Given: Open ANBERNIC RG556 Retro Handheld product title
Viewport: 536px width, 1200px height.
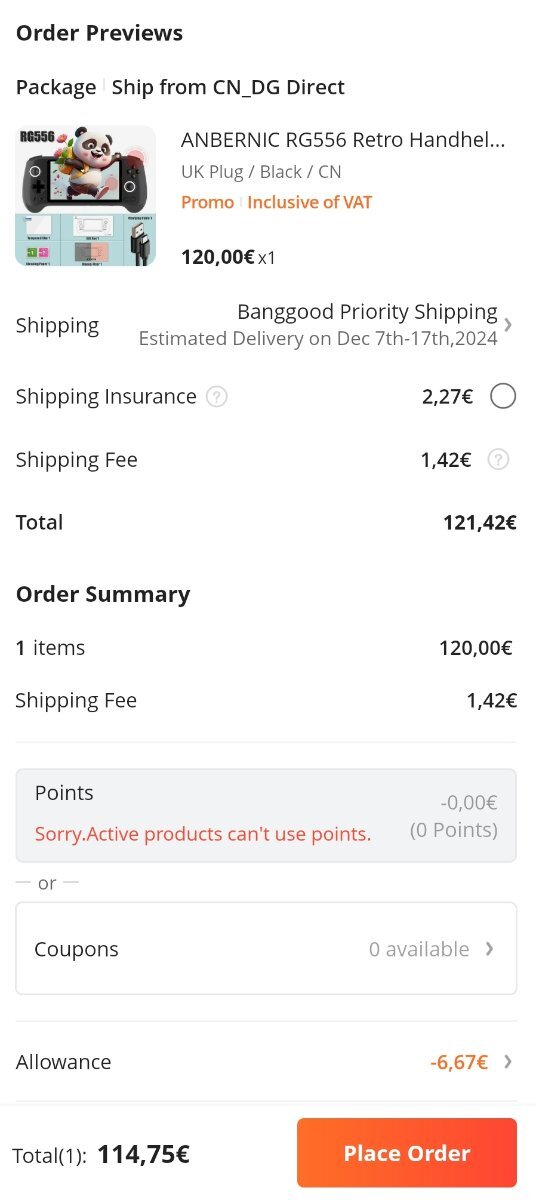Looking at the screenshot, I should 343,140.
